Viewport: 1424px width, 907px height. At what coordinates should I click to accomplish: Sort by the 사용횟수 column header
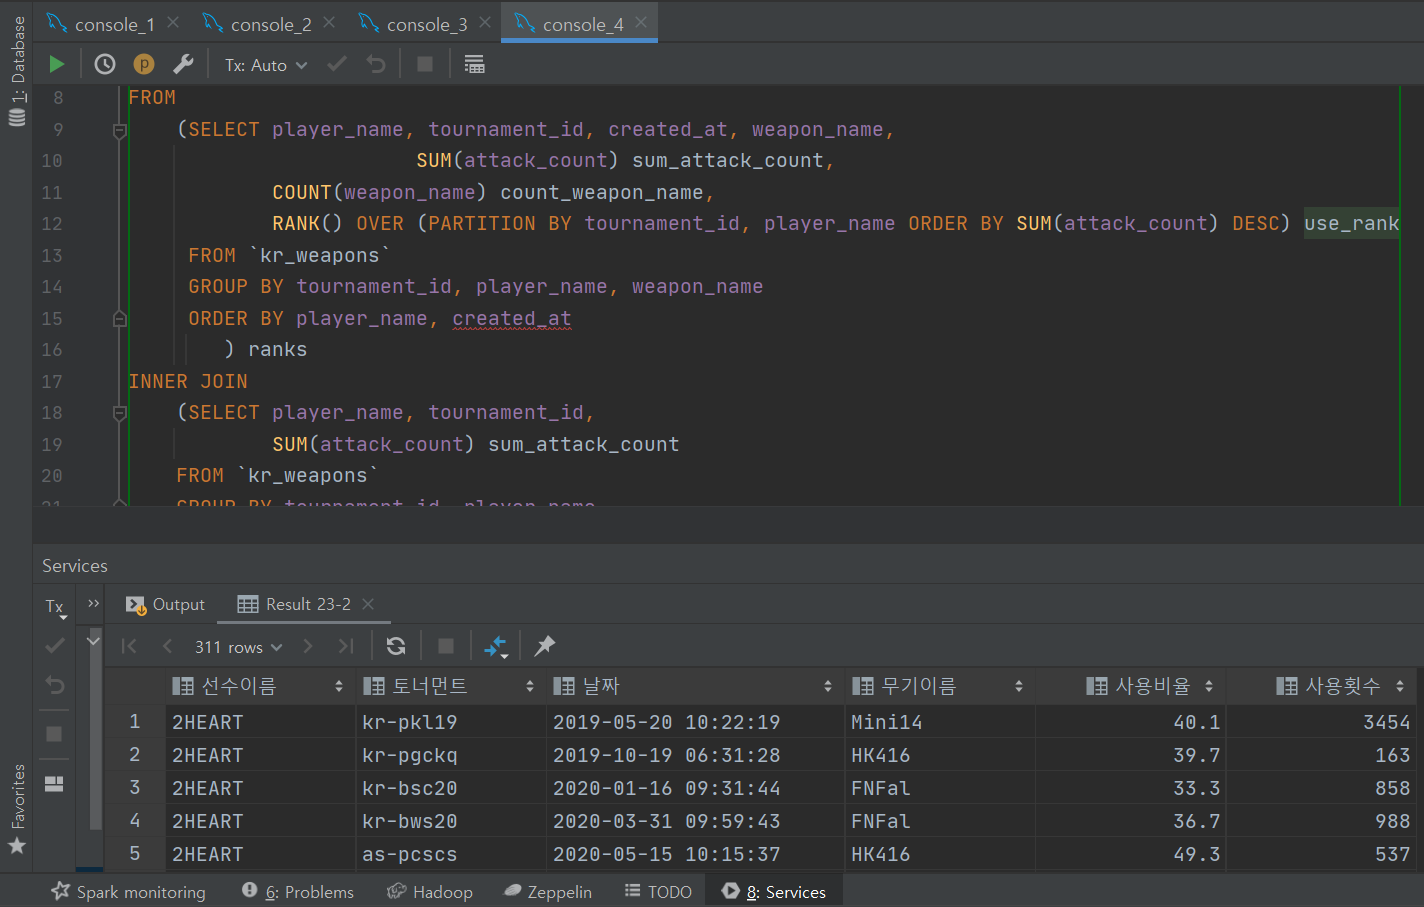[1321, 686]
